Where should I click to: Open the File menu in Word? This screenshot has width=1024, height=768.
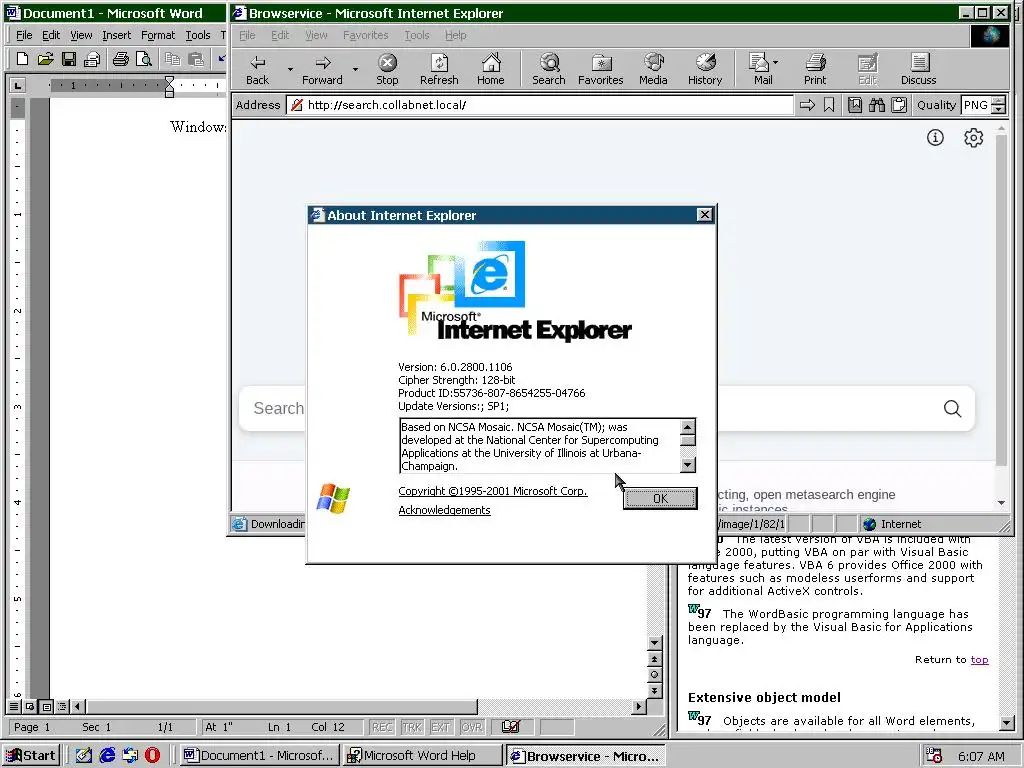(24, 35)
